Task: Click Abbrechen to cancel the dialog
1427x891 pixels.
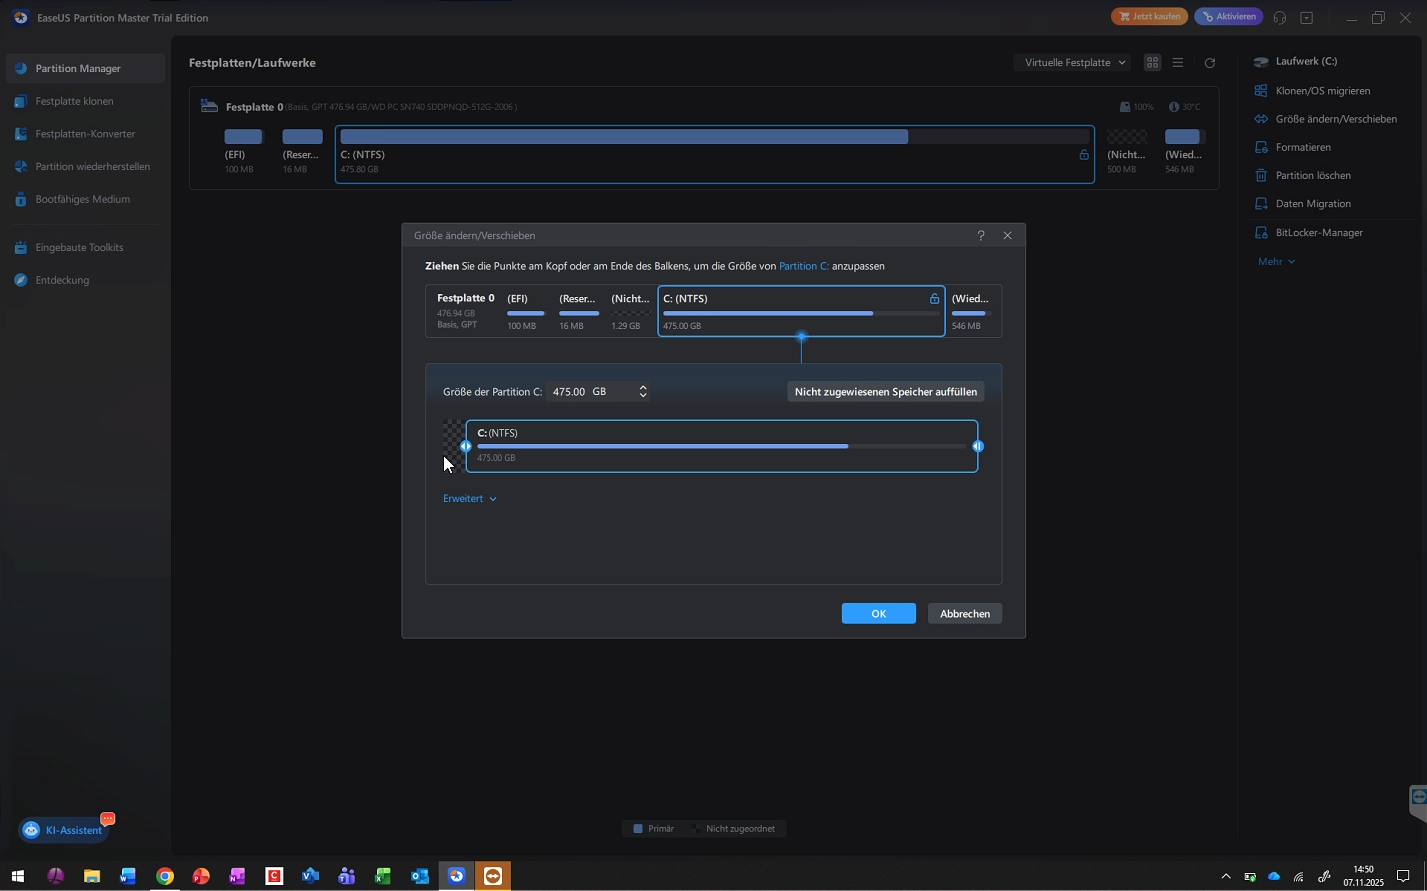Action: 964,614
